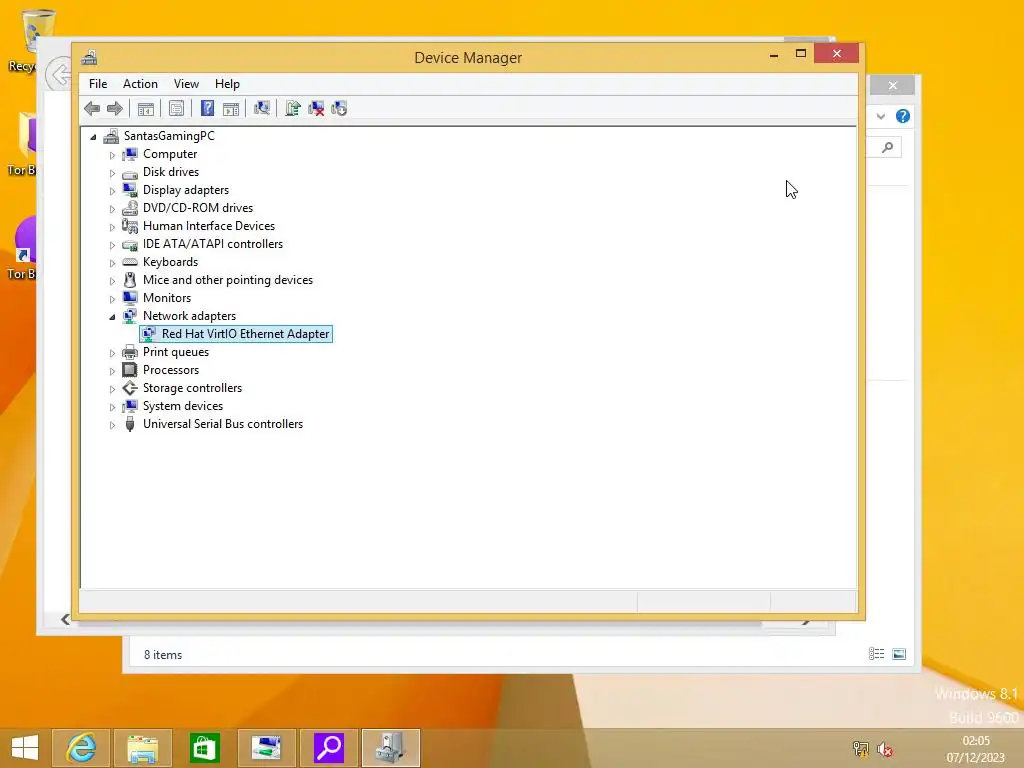The width and height of the screenshot is (1024, 768).
Task: Click the blue Help question-mark toolbar icon
Action: pyautogui.click(x=207, y=108)
